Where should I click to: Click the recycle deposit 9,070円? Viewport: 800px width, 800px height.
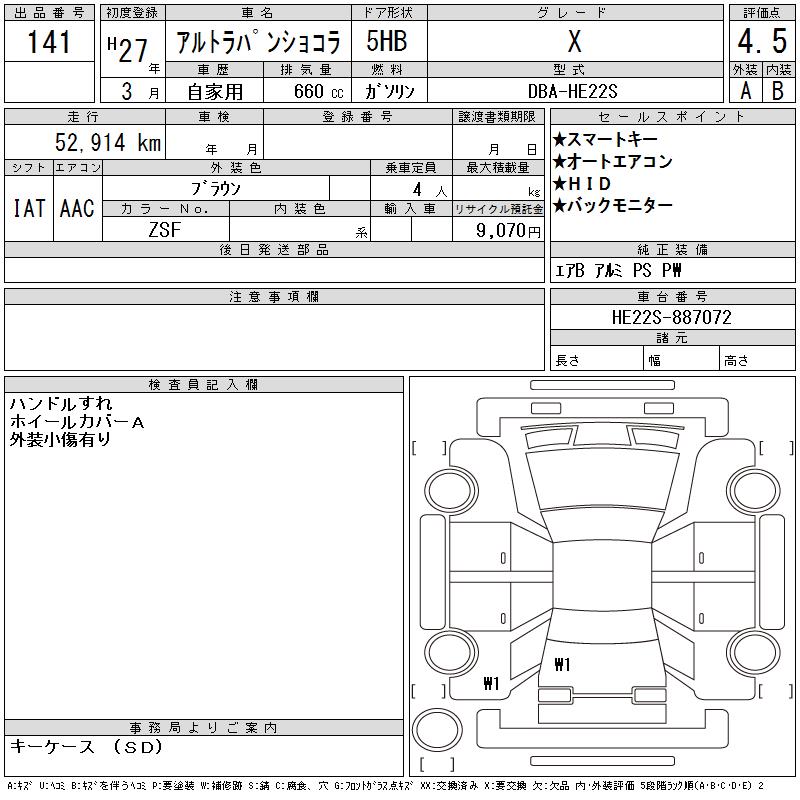click(508, 230)
